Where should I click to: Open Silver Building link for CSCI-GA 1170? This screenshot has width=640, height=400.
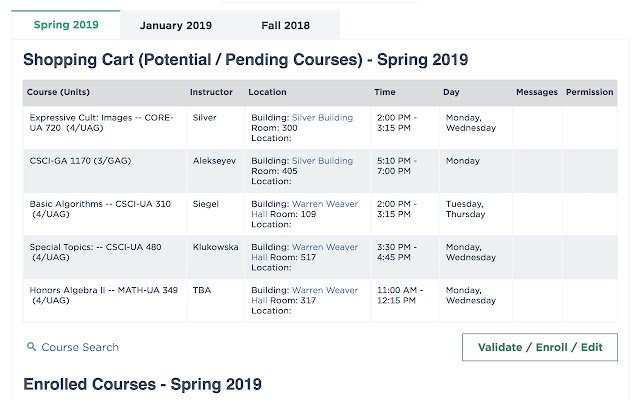[x=322, y=161]
